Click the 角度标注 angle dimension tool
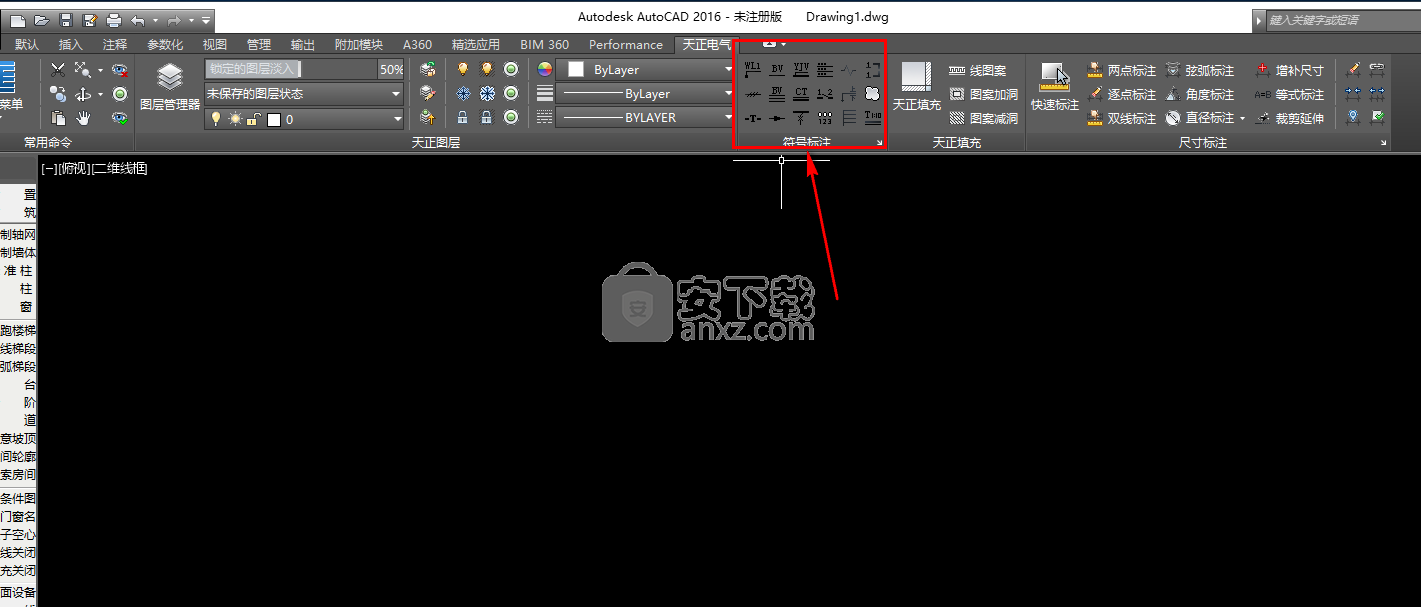The height and width of the screenshot is (607, 1421). coord(1199,95)
